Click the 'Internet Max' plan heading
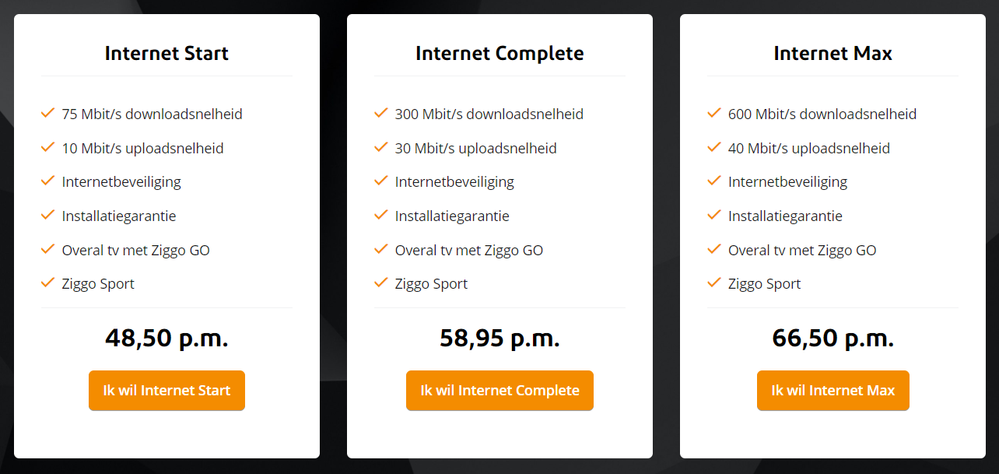The image size is (999, 474). click(x=832, y=53)
